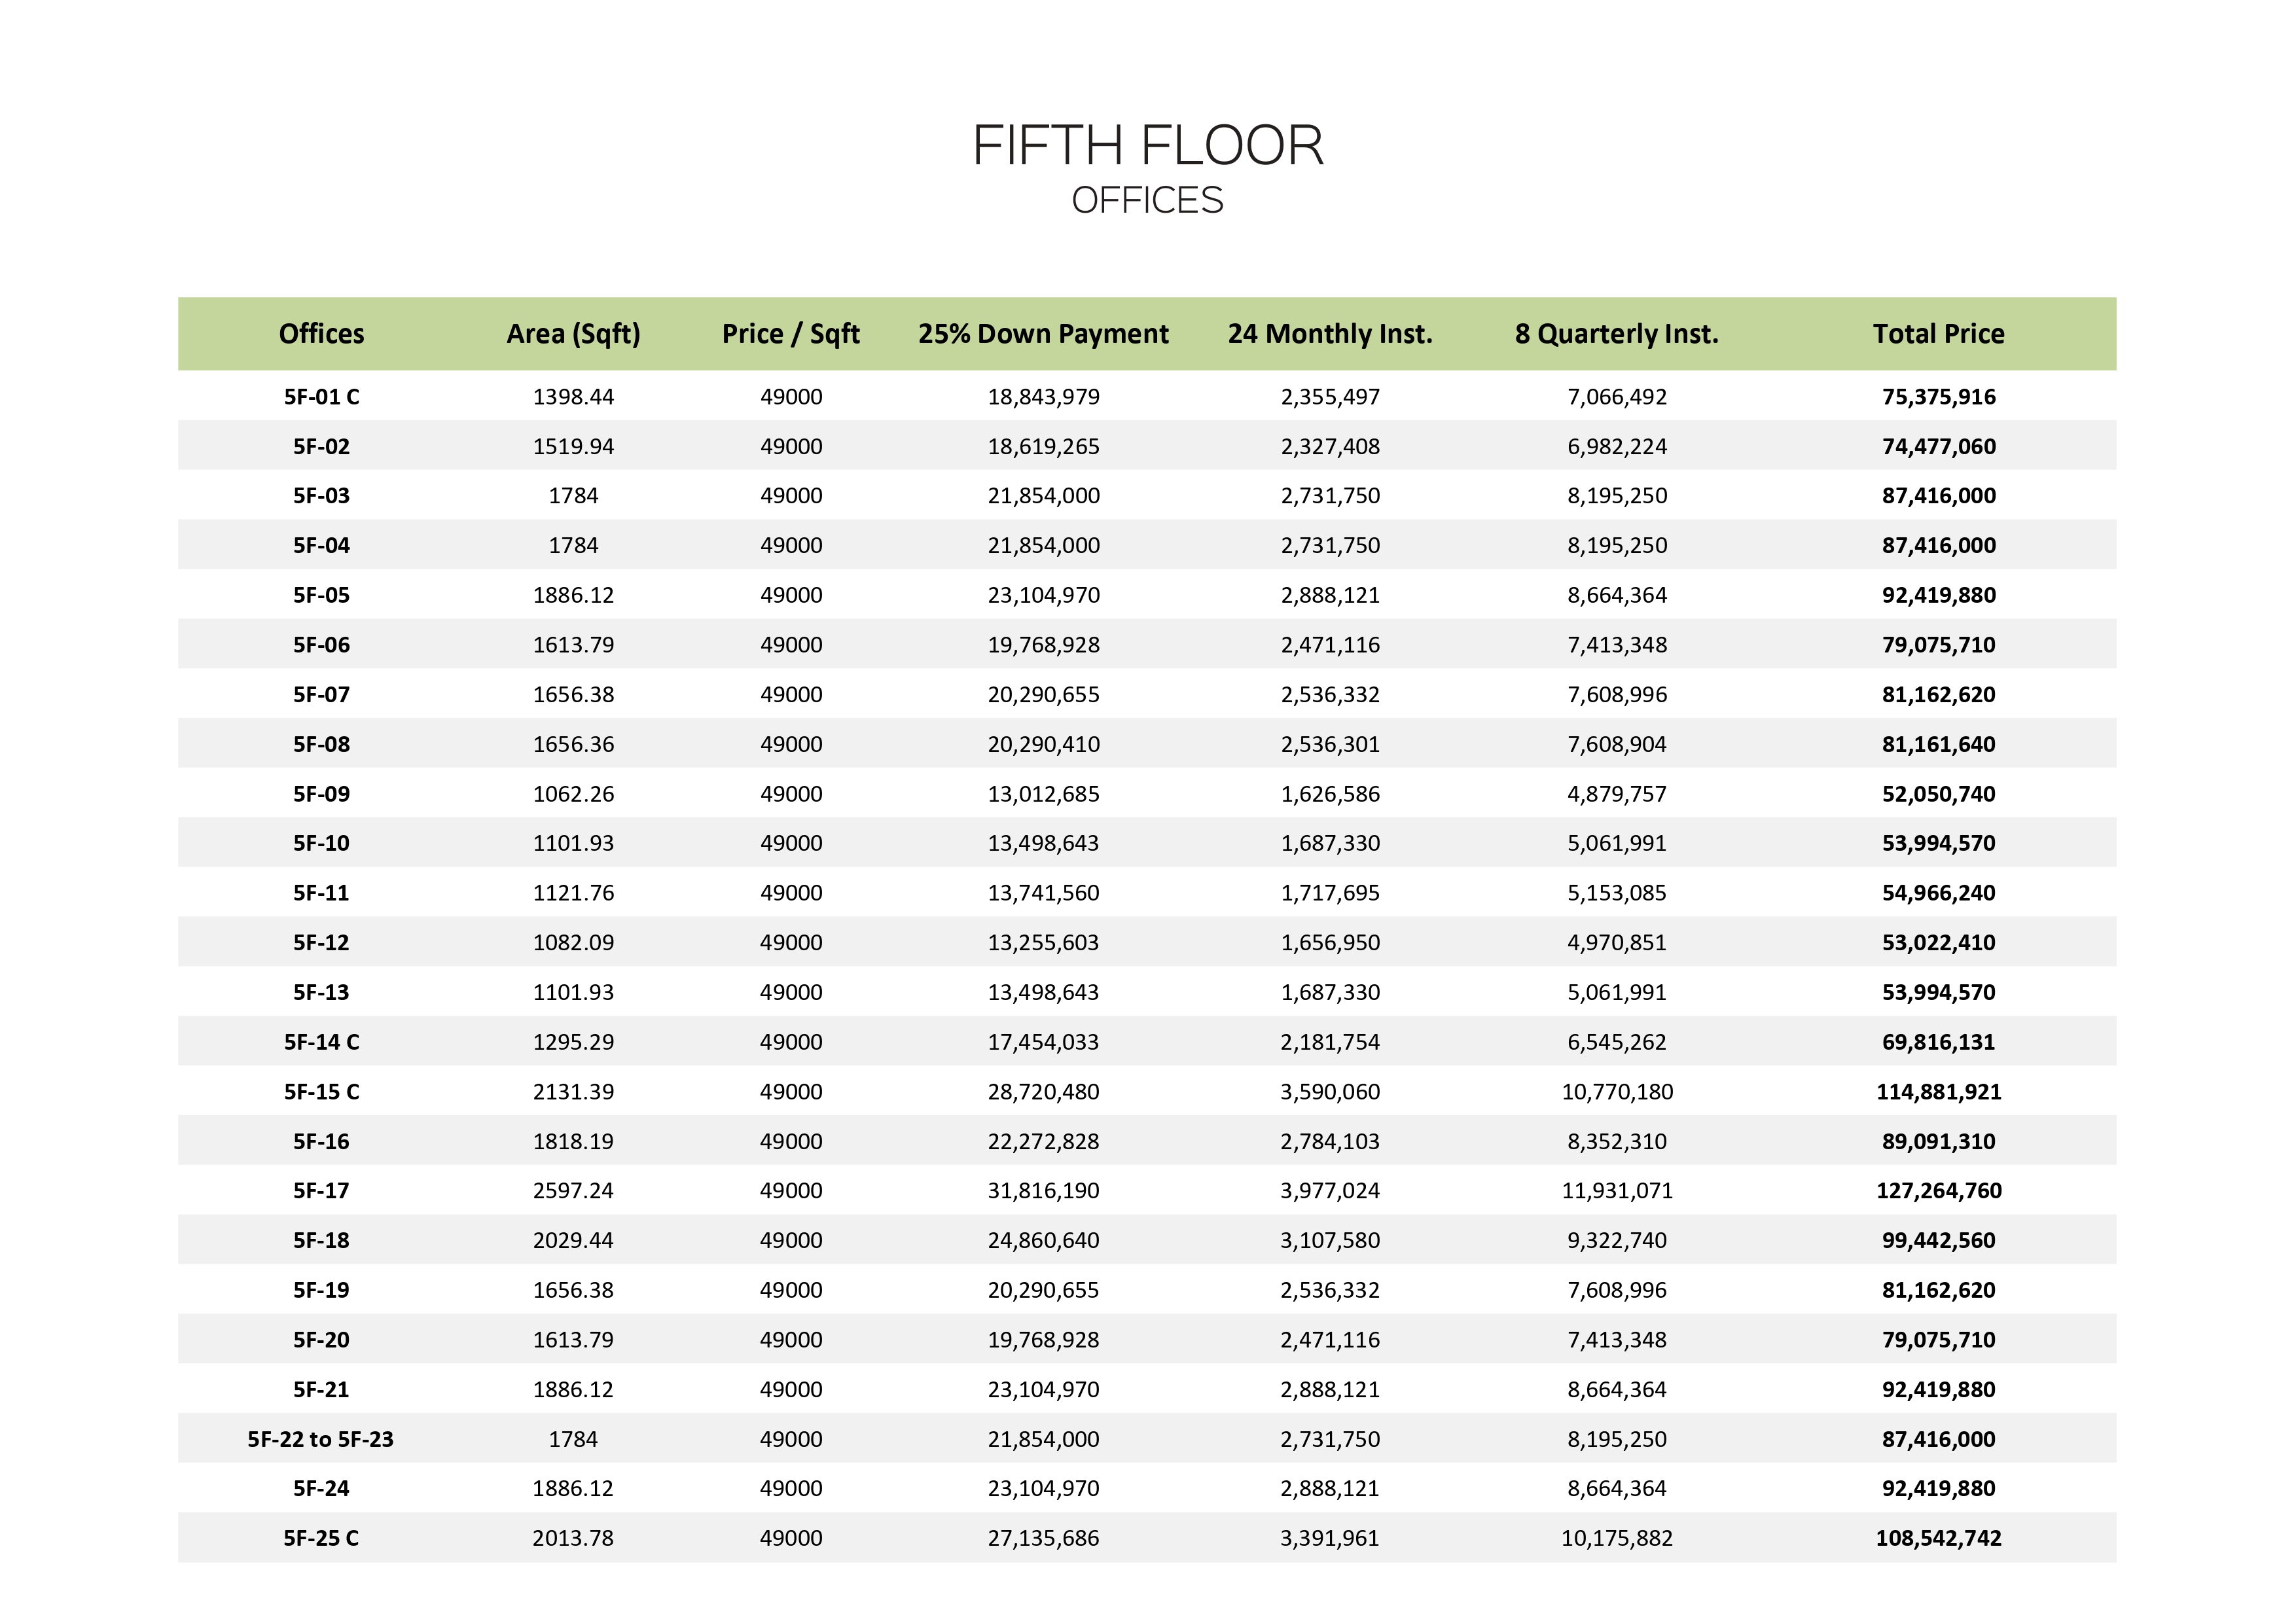Viewport: 2296px width, 1623px height.
Task: Click the Total Price column header
Action: coord(1938,334)
